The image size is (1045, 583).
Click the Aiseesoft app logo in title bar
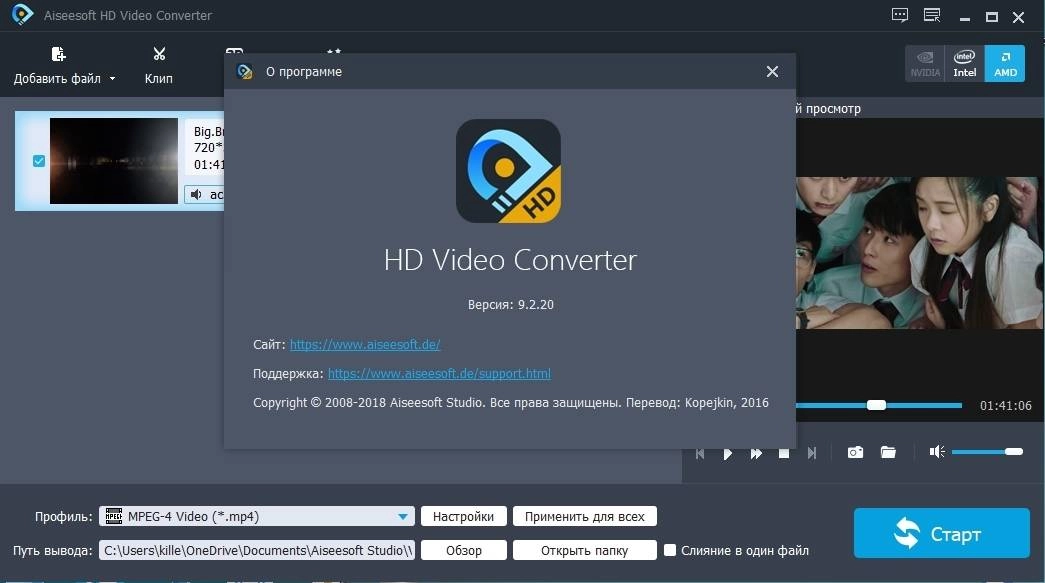tap(22, 15)
